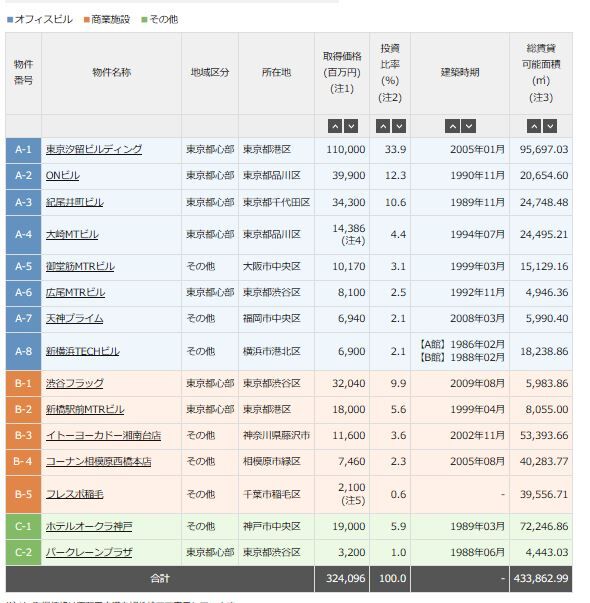Click location cell 福岡市中央区
Viewport: 590px width, 603px height.
(277, 318)
